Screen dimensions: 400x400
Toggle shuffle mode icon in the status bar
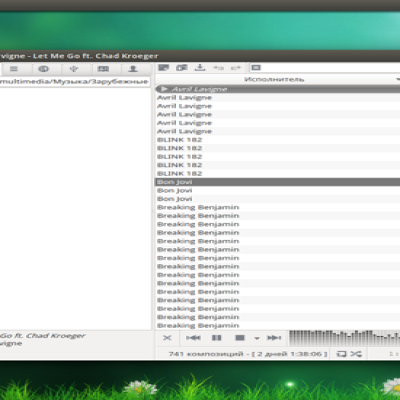click(x=356, y=354)
